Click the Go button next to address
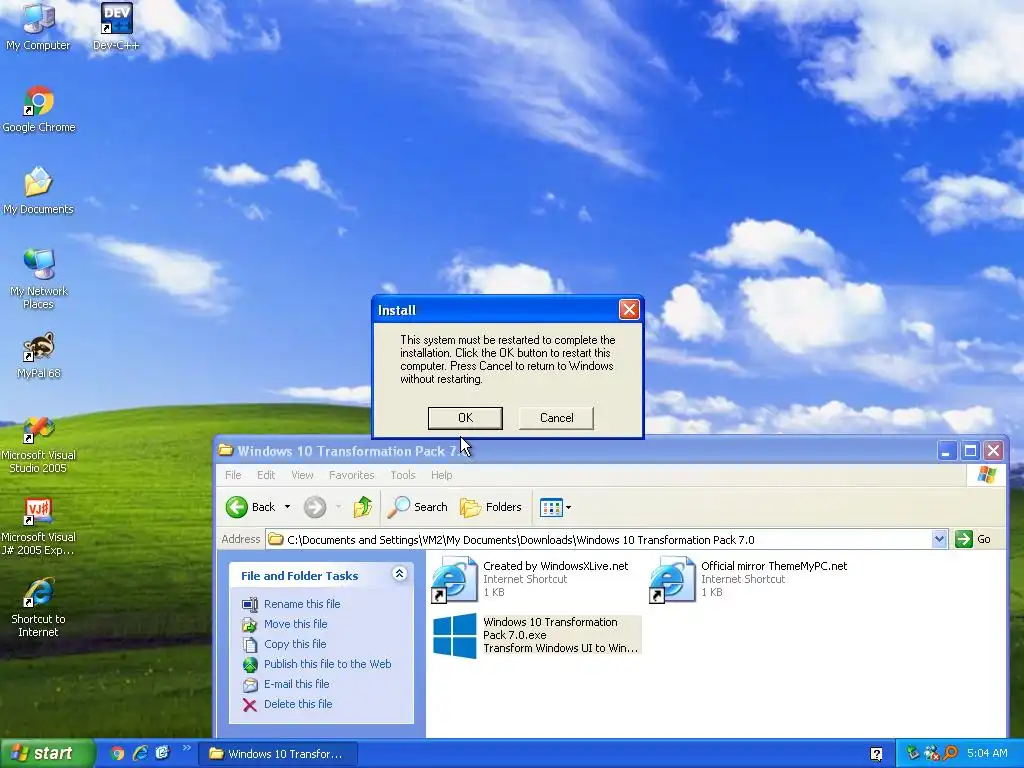Viewport: 1024px width, 768px height. click(x=973, y=539)
